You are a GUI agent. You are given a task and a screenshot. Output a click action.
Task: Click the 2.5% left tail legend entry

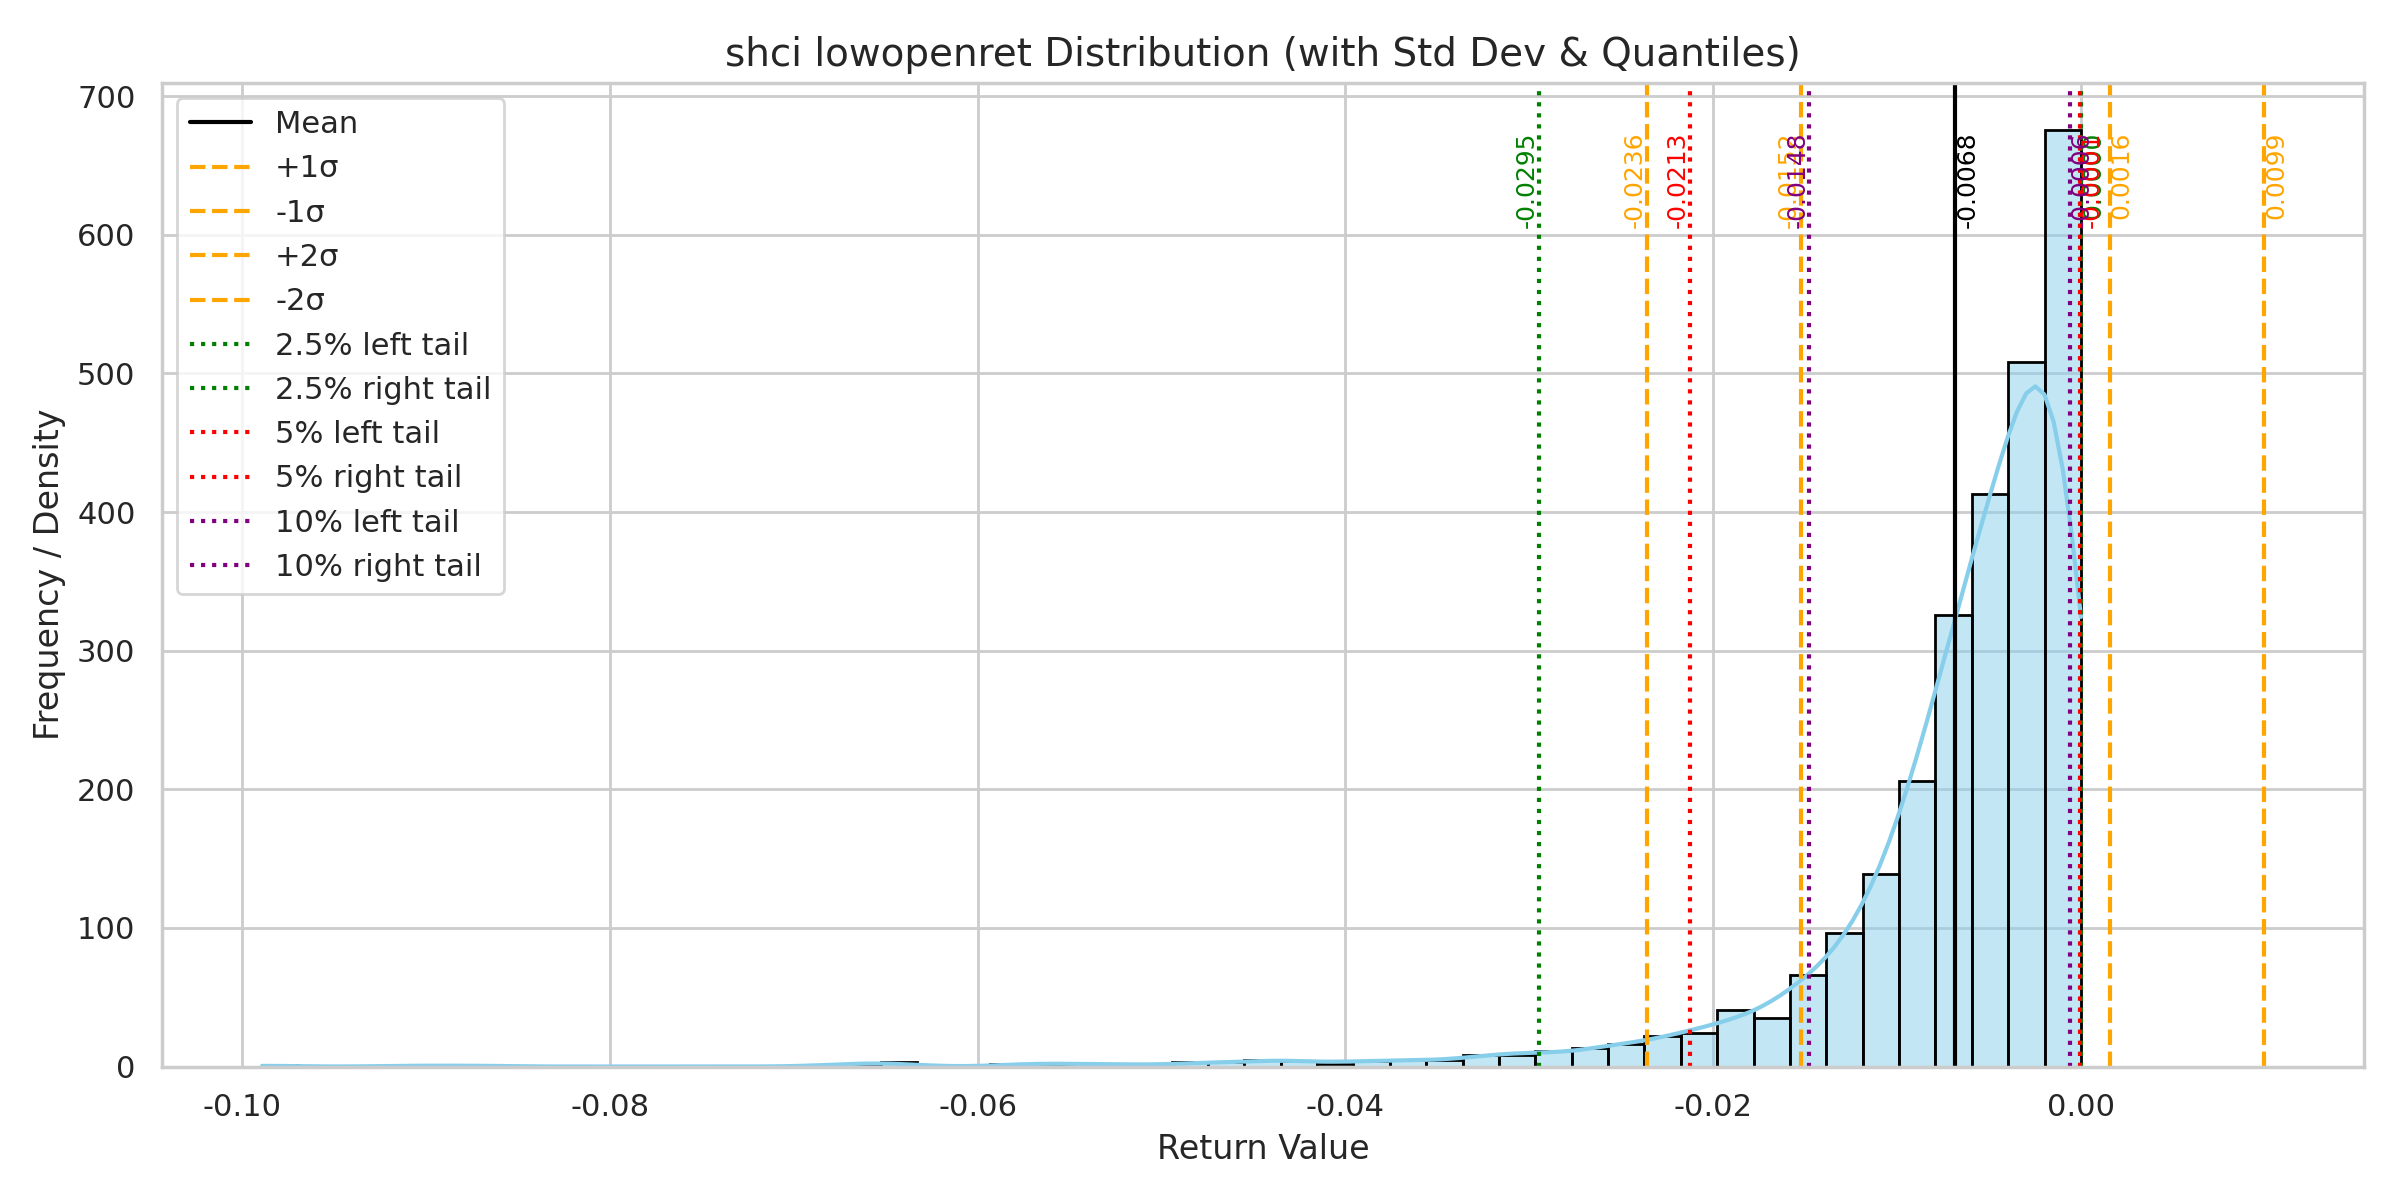pyautogui.click(x=371, y=345)
